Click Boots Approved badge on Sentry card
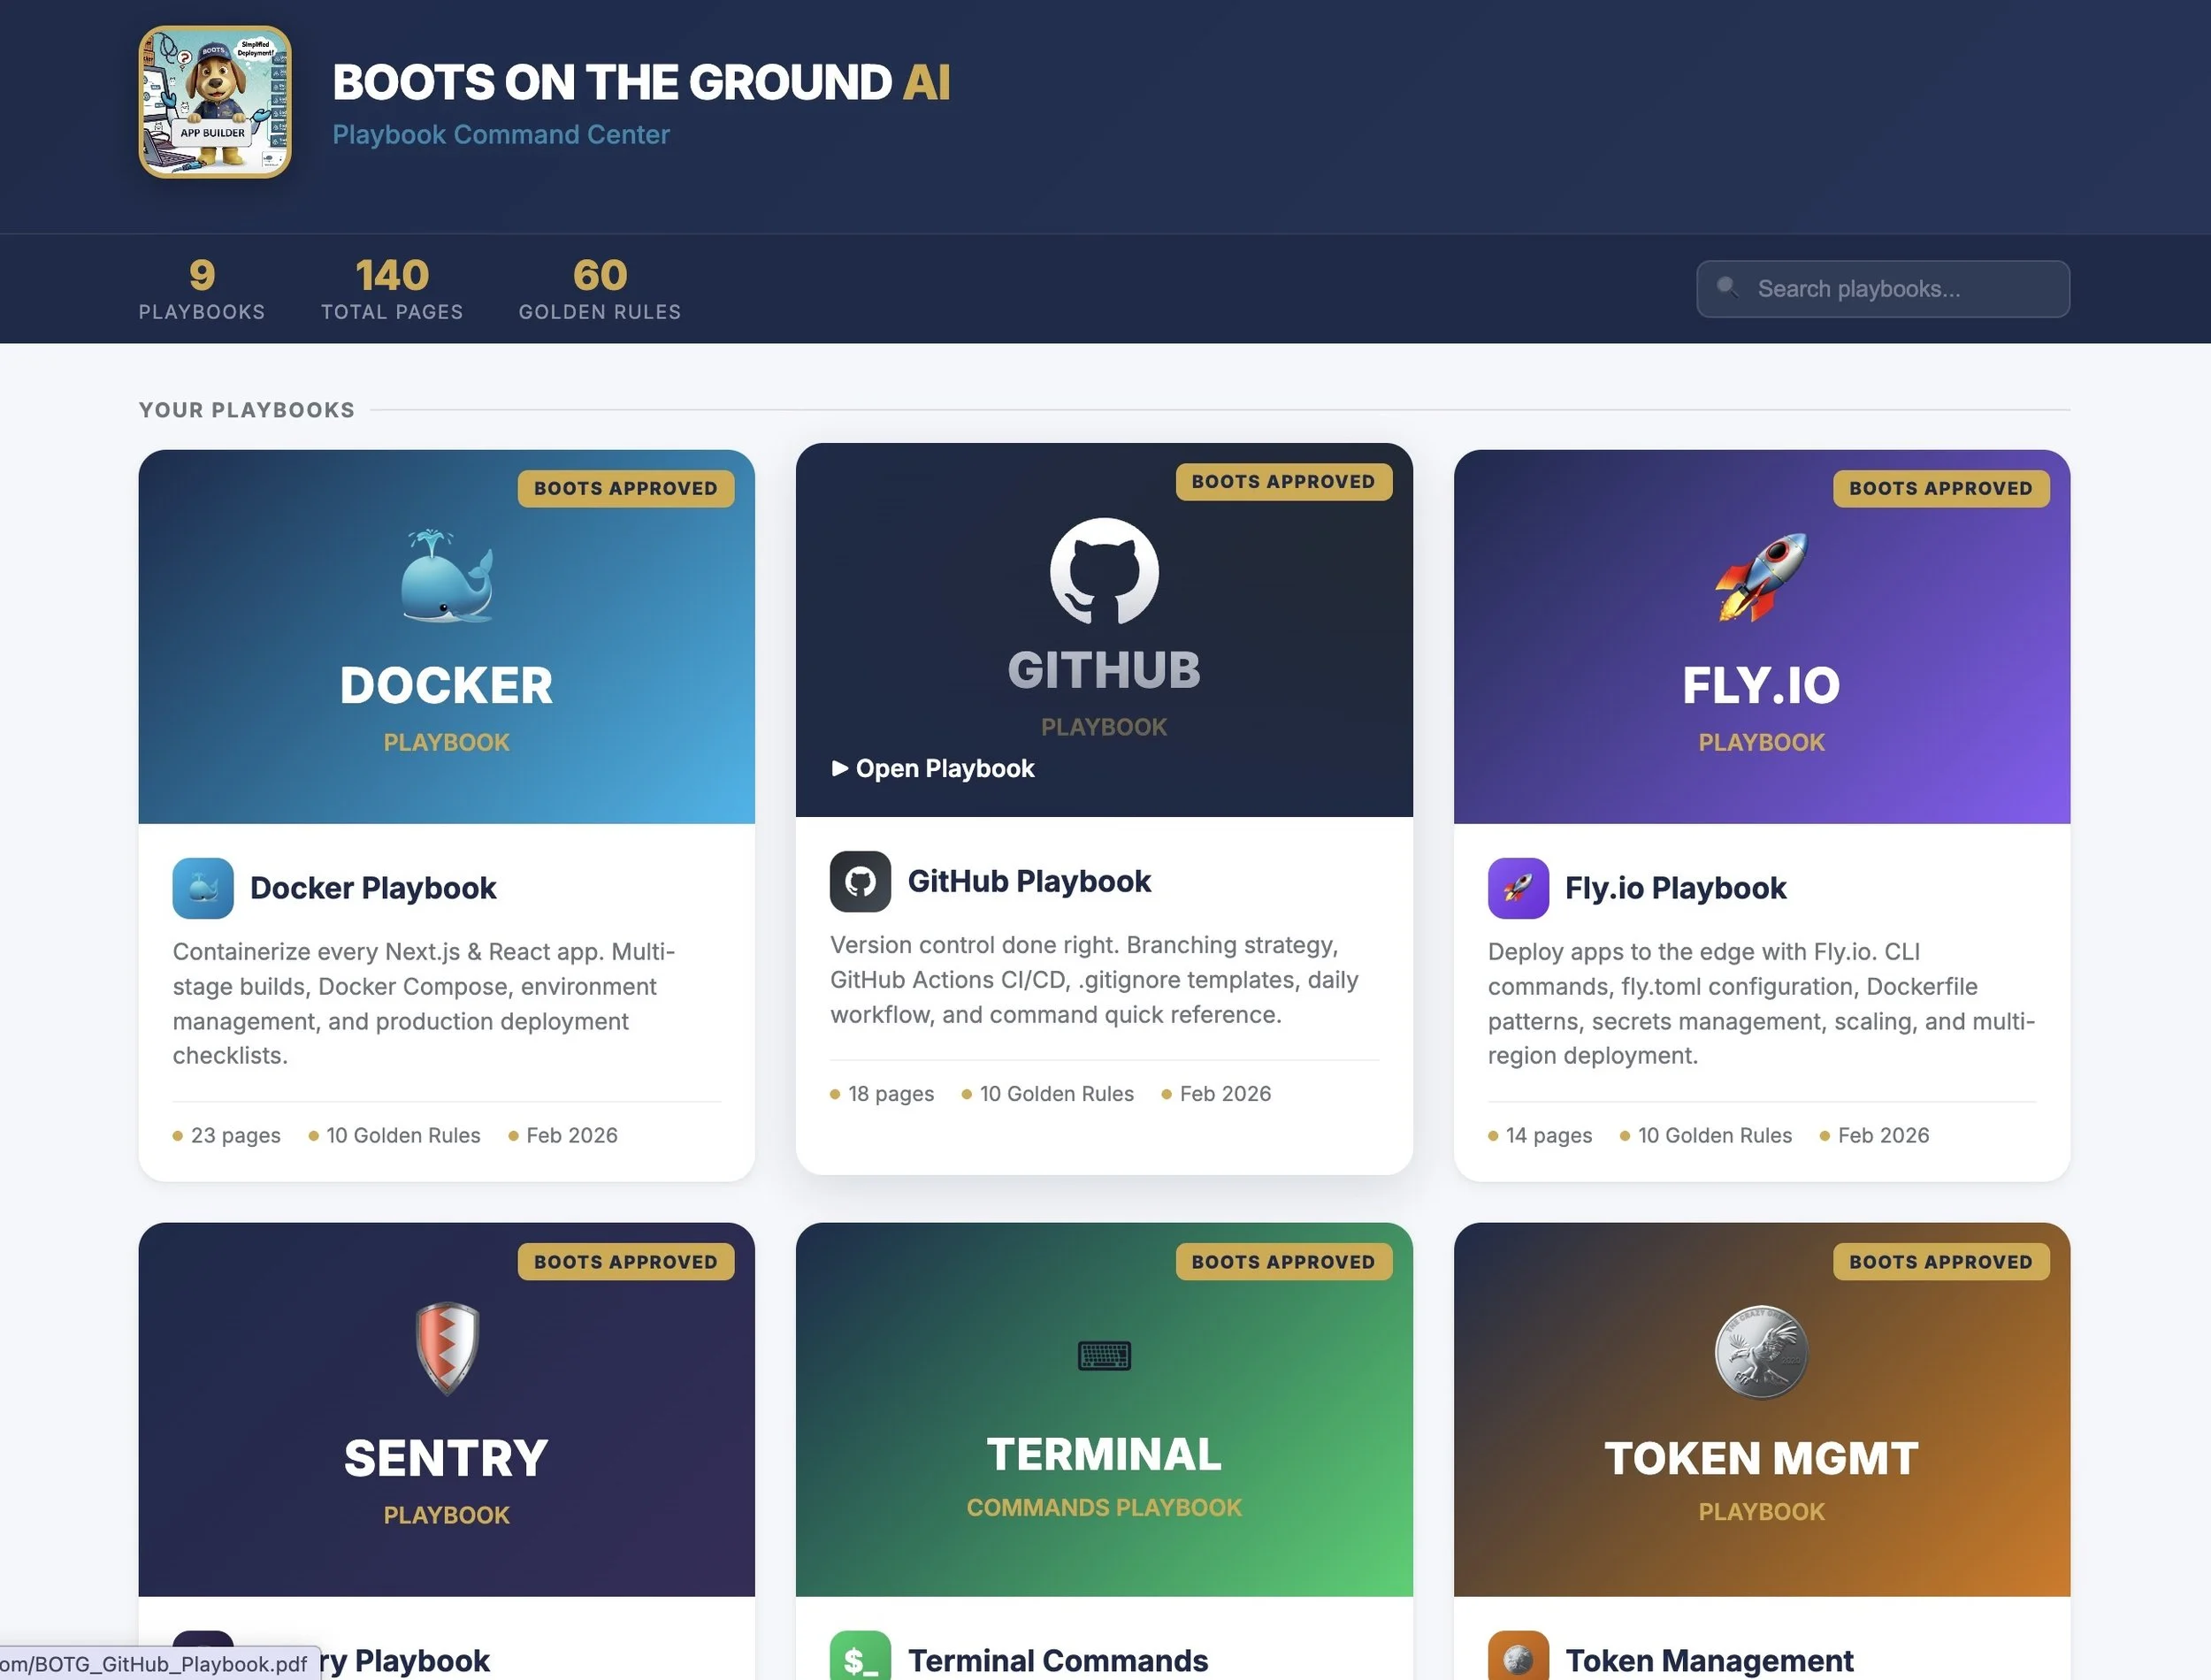This screenshot has width=2211, height=1680. pos(626,1261)
